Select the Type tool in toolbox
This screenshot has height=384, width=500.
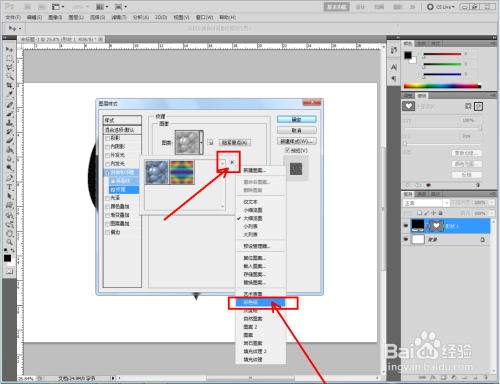pyautogui.click(x=9, y=187)
